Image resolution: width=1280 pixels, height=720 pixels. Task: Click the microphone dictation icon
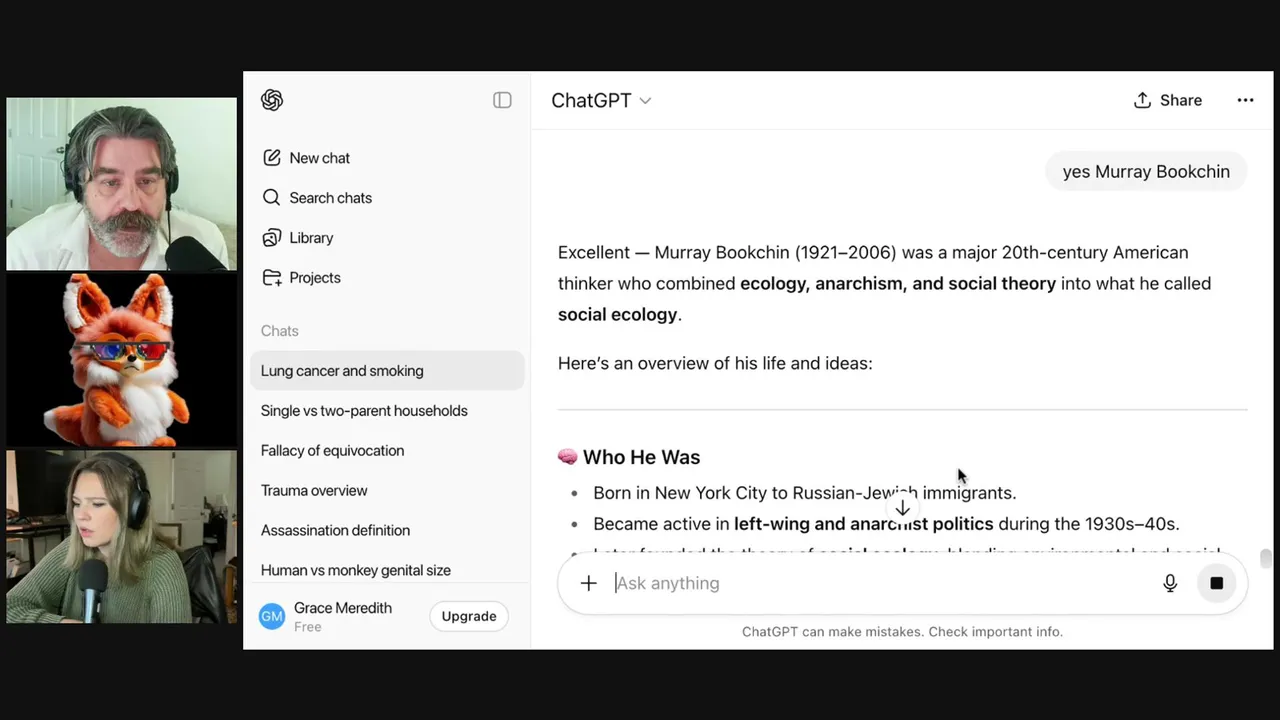pos(1170,583)
